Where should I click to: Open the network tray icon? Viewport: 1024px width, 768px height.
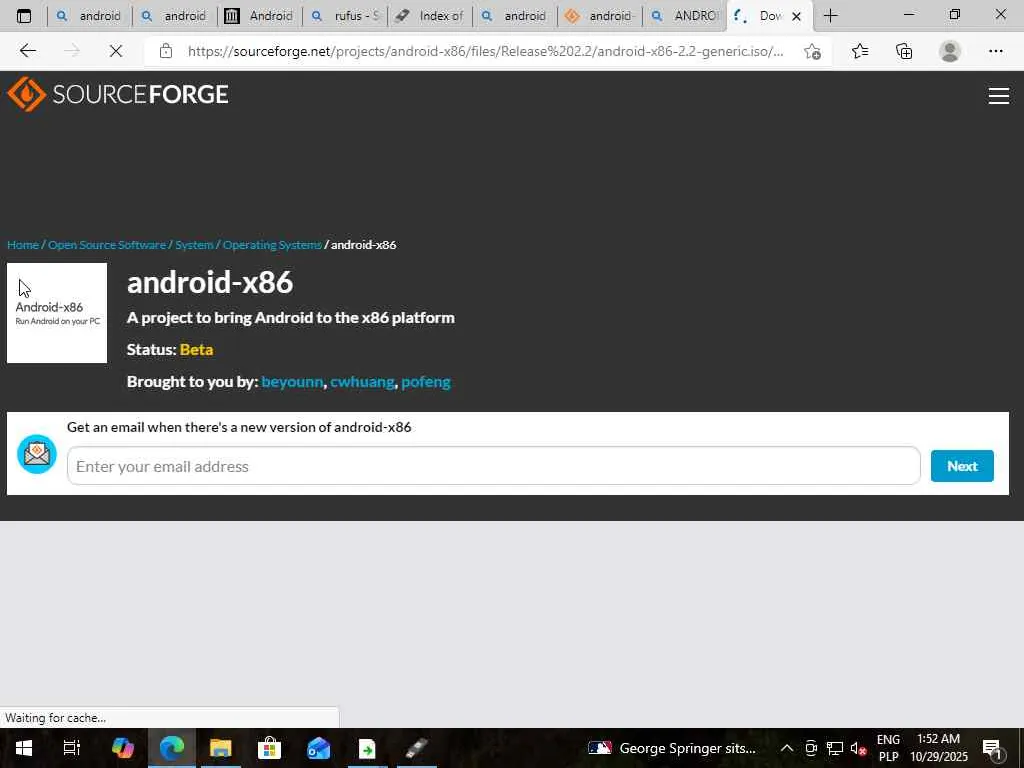pyautogui.click(x=835, y=748)
